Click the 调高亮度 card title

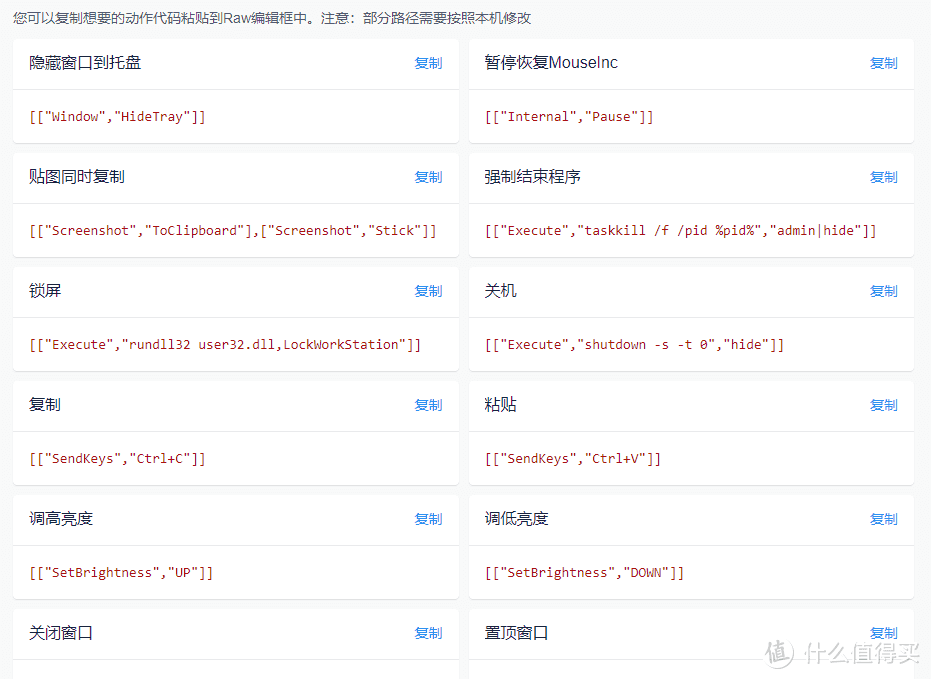pos(61,518)
